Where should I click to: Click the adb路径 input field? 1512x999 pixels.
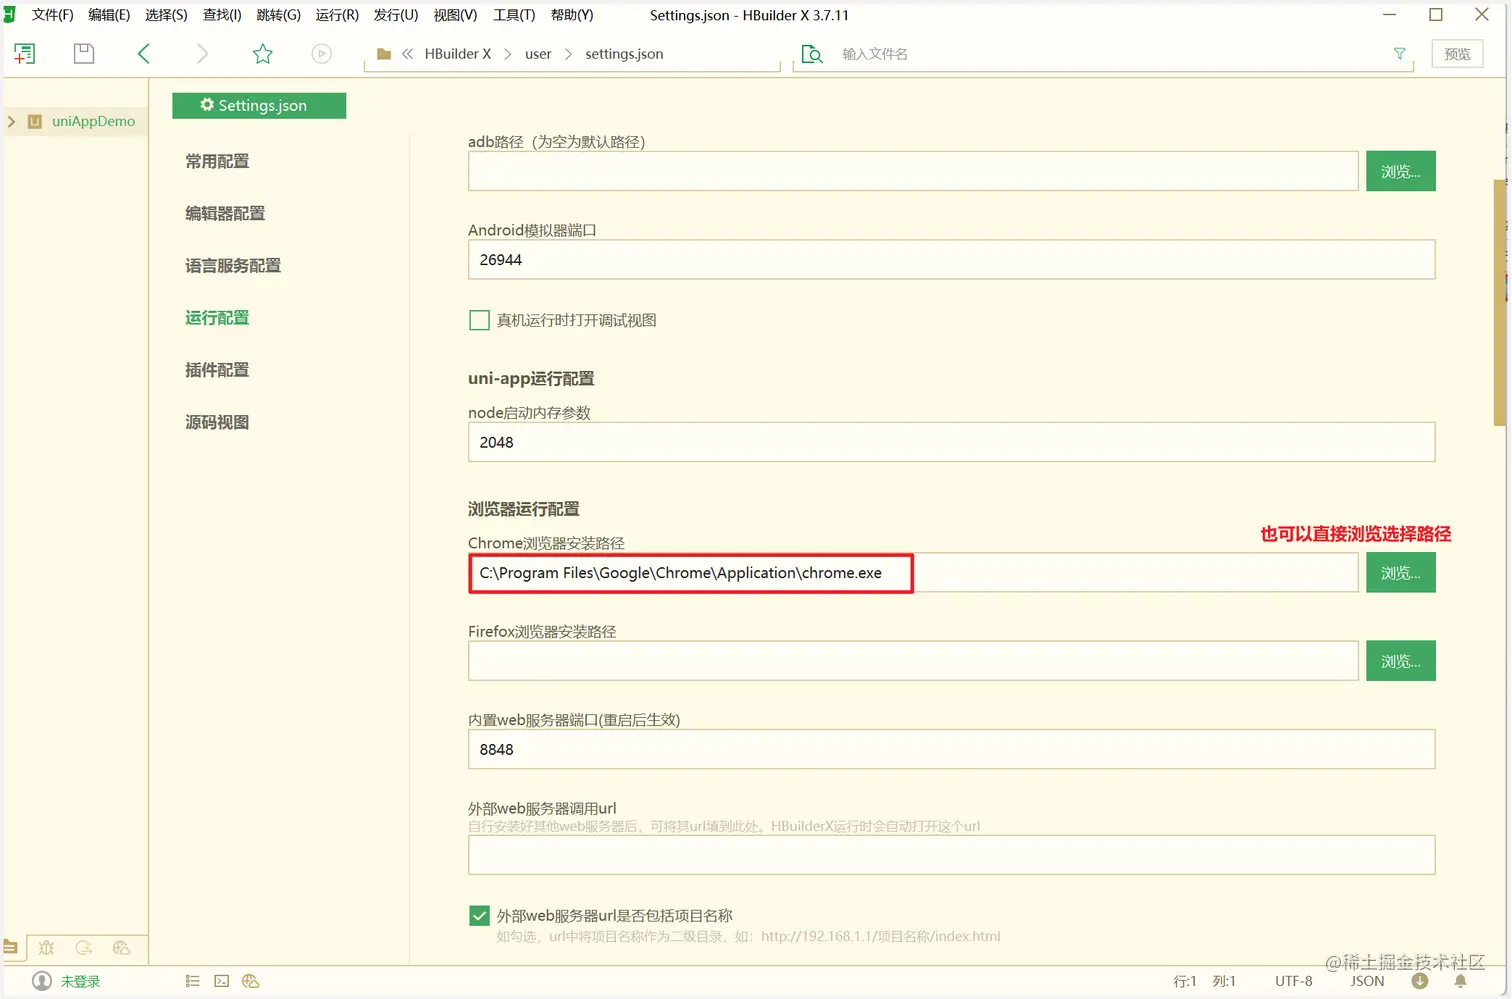(913, 171)
